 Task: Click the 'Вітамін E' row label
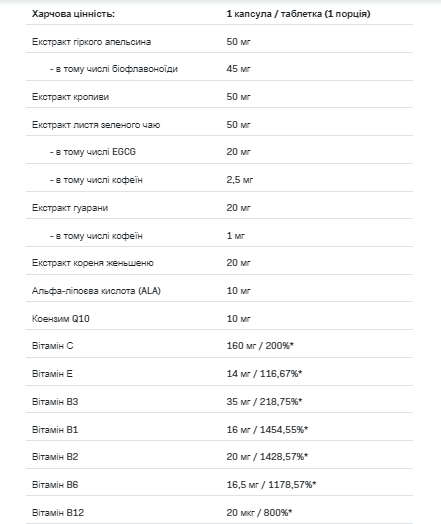click(x=52, y=374)
